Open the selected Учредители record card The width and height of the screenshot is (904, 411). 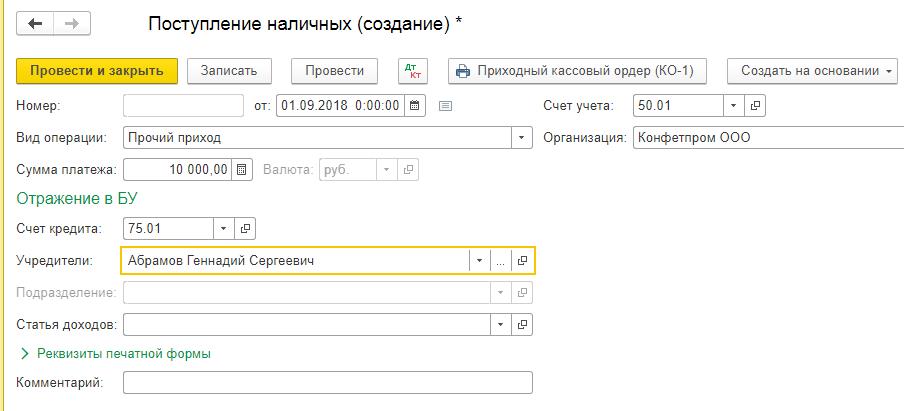coord(522,260)
